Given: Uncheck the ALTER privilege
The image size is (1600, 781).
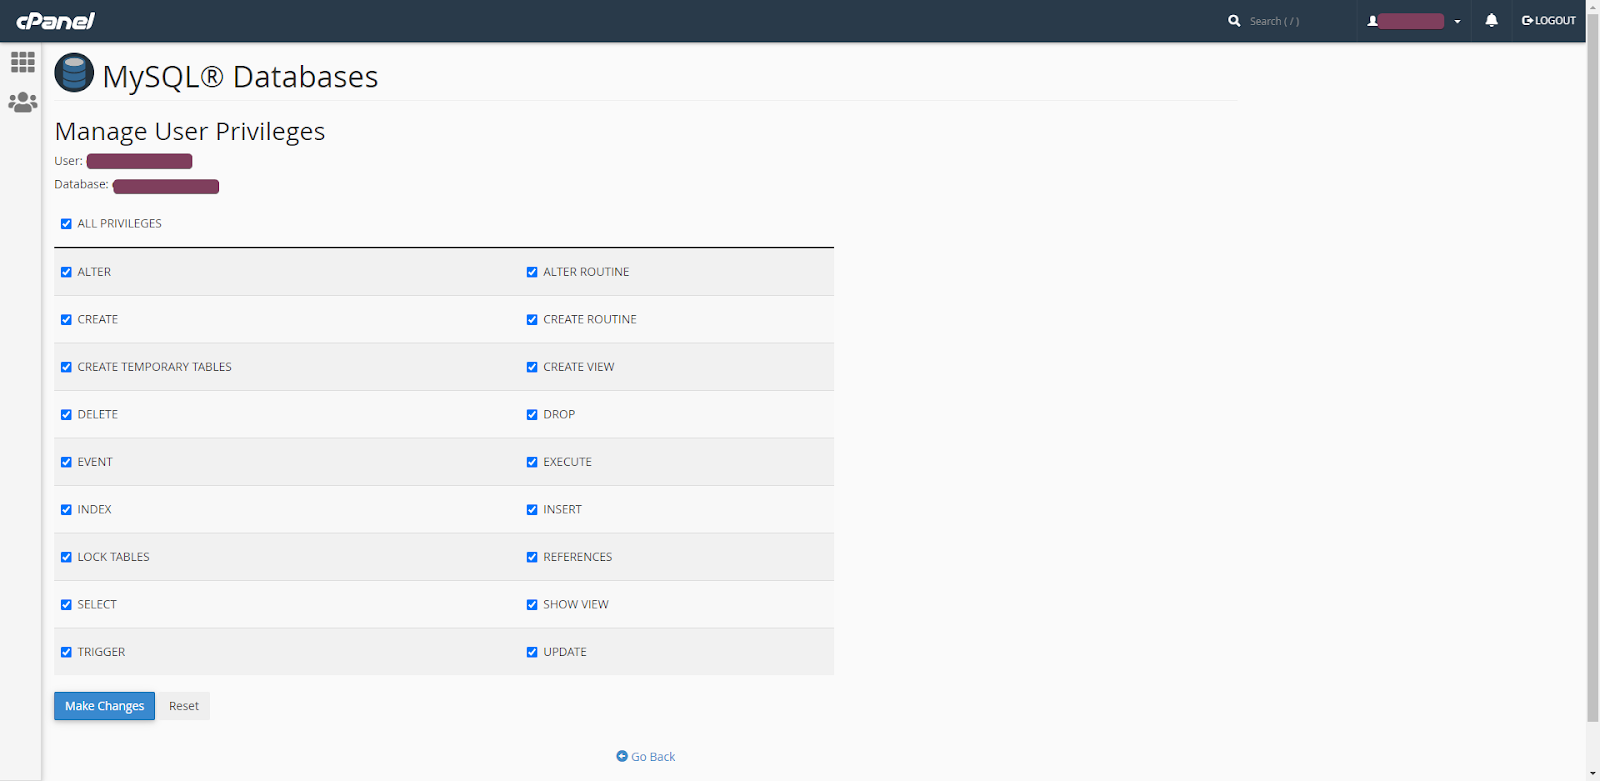Looking at the screenshot, I should (66, 272).
